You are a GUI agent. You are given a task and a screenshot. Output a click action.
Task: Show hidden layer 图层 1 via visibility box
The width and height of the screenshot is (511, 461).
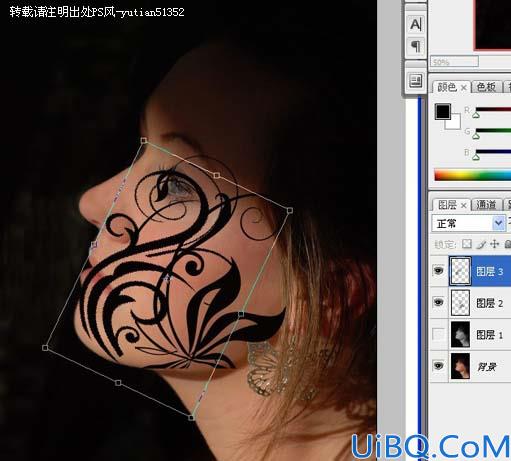(x=439, y=334)
